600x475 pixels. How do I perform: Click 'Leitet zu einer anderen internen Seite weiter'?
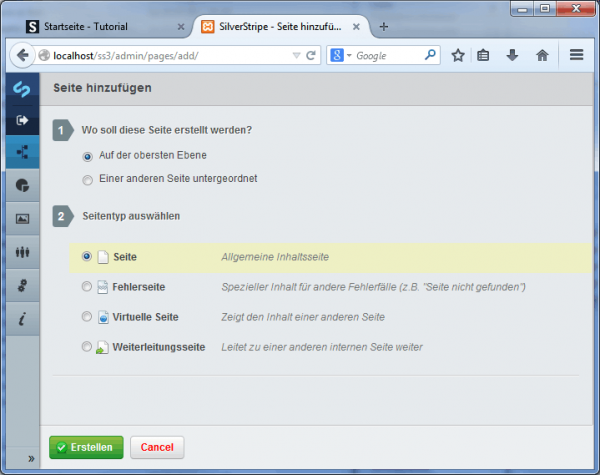[x=322, y=347]
